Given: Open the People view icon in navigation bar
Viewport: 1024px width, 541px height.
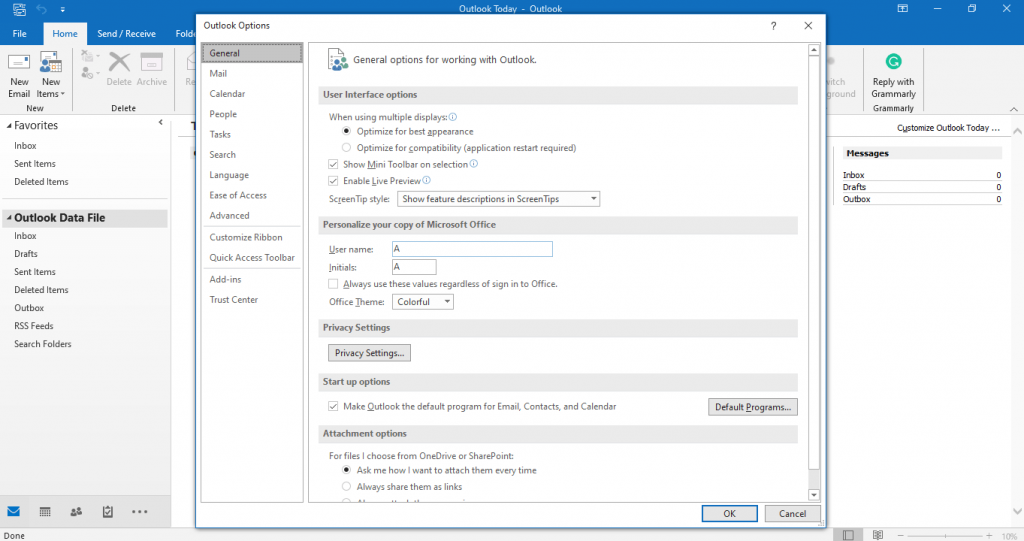Looking at the screenshot, I should point(76,512).
